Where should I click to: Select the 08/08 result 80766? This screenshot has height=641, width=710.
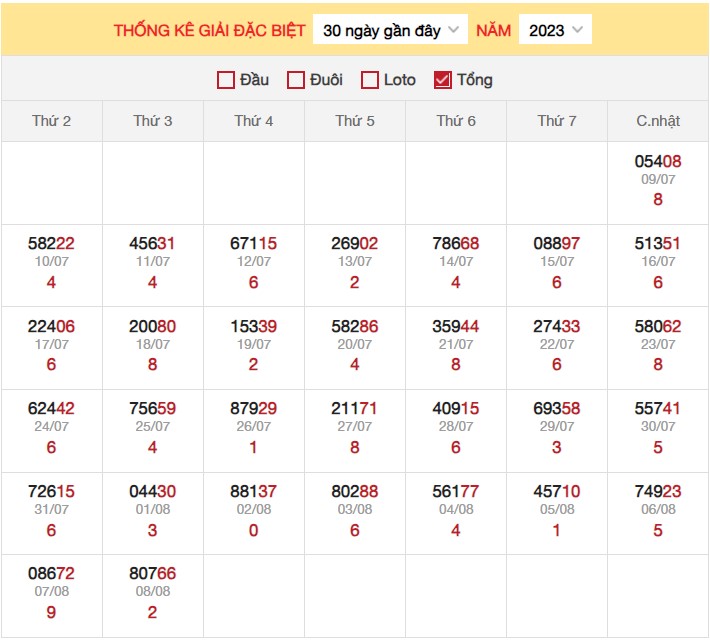[153, 574]
